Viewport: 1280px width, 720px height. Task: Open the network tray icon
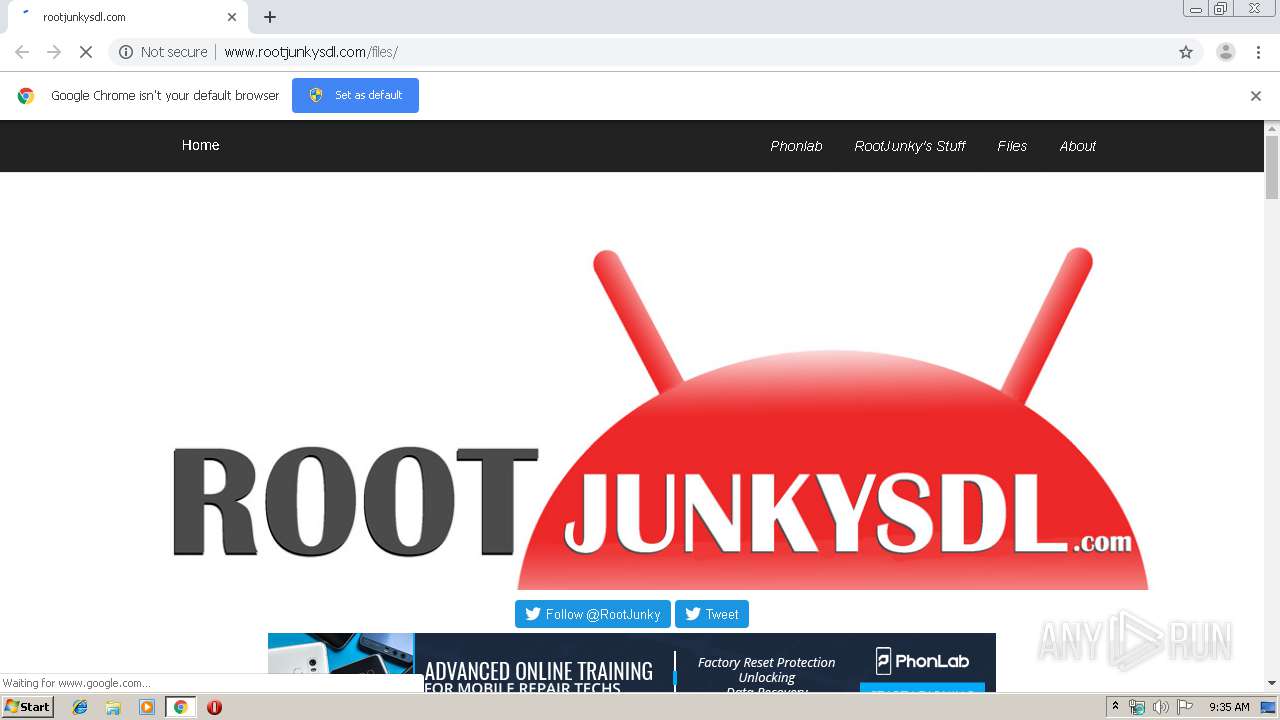[x=1137, y=707]
